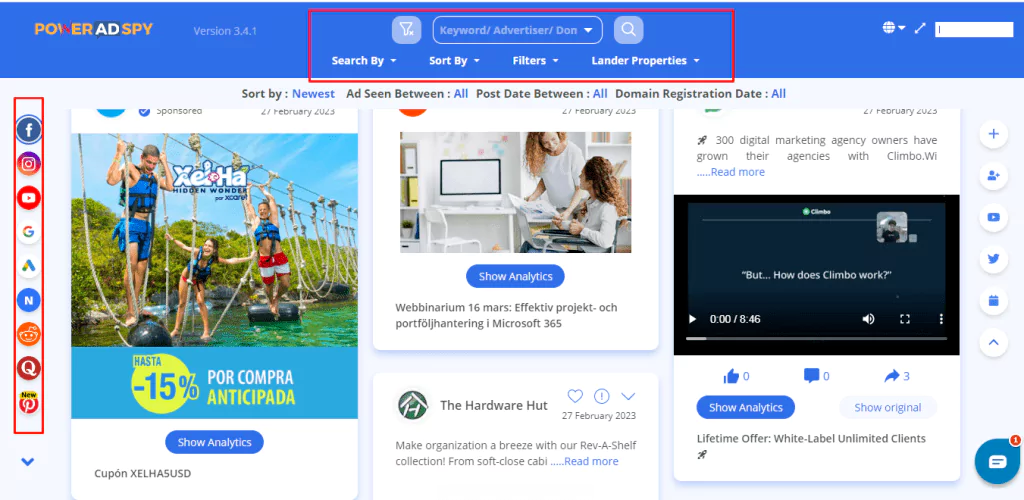This screenshot has width=1024, height=500.
Task: Click the comments icon on Climbo ad
Action: tap(812, 376)
